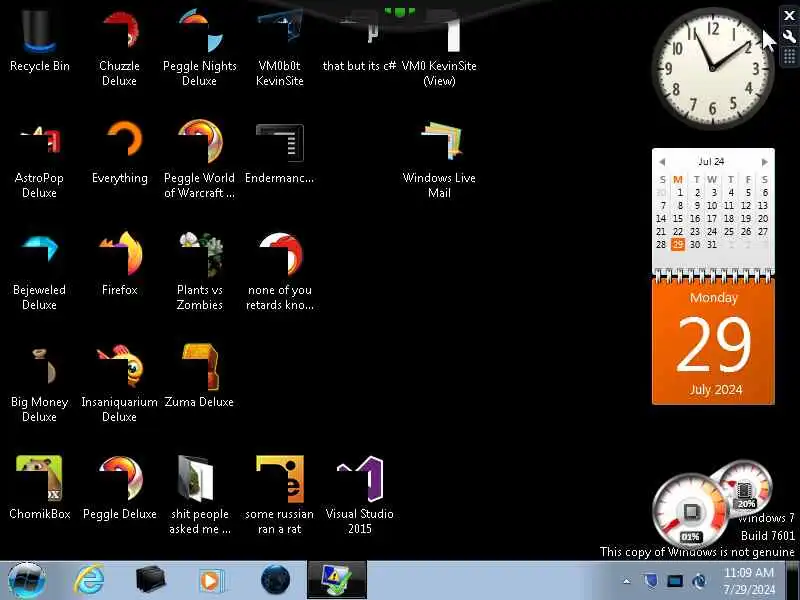Launch Chuzzle Deluxe from the desktop
The image size is (800, 600).
tap(119, 48)
